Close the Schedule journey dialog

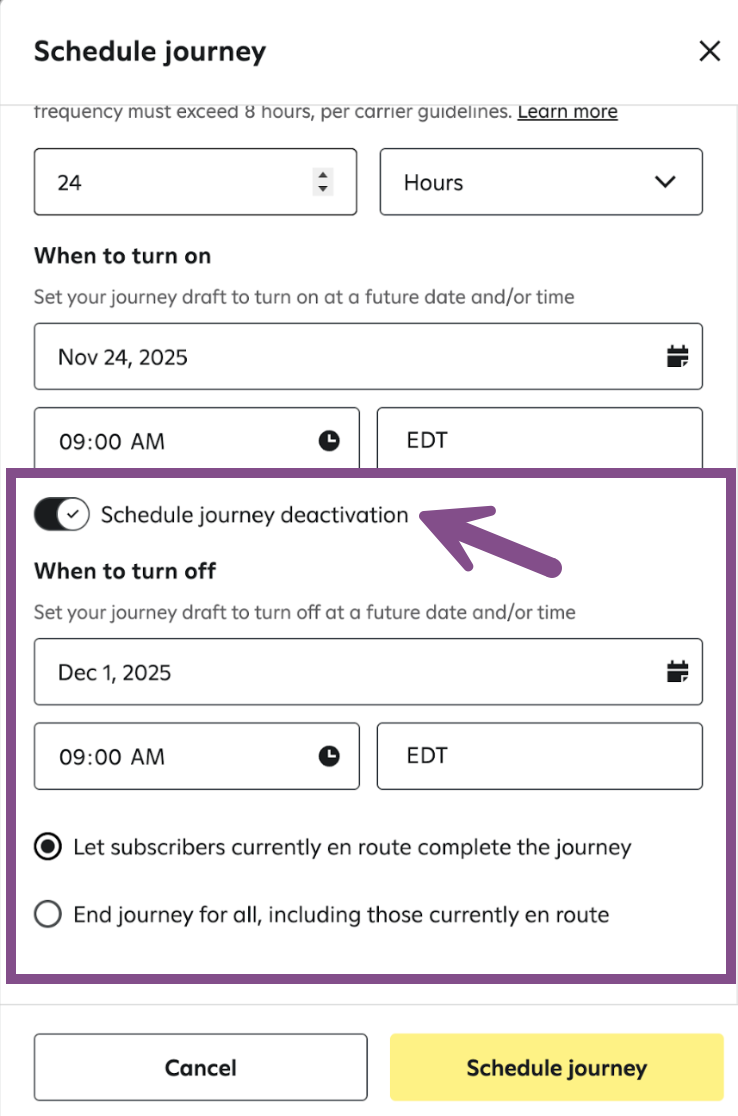pos(709,52)
